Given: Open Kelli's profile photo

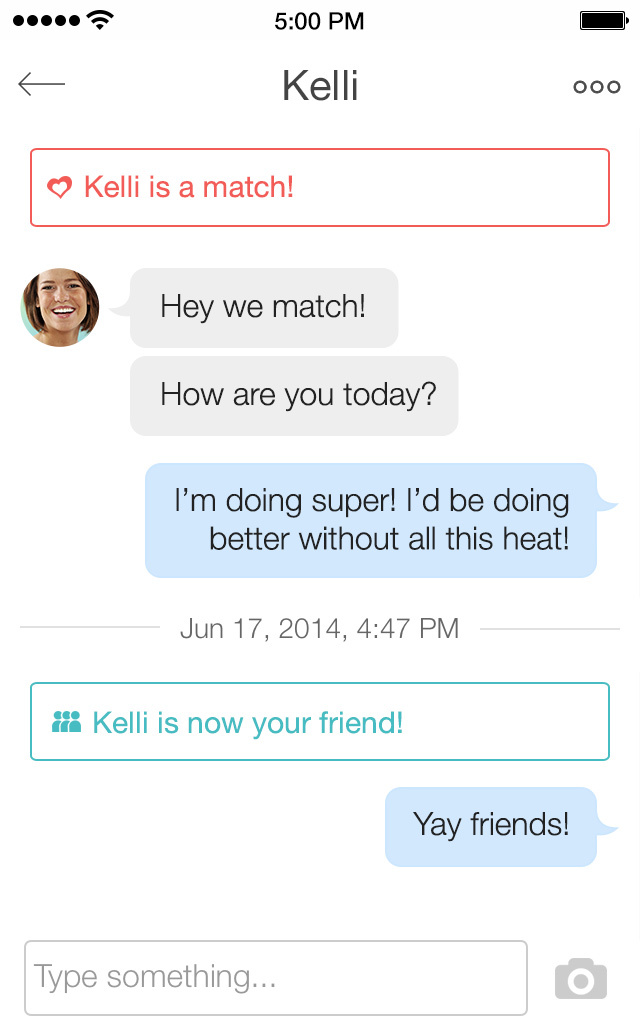Looking at the screenshot, I should coord(60,307).
